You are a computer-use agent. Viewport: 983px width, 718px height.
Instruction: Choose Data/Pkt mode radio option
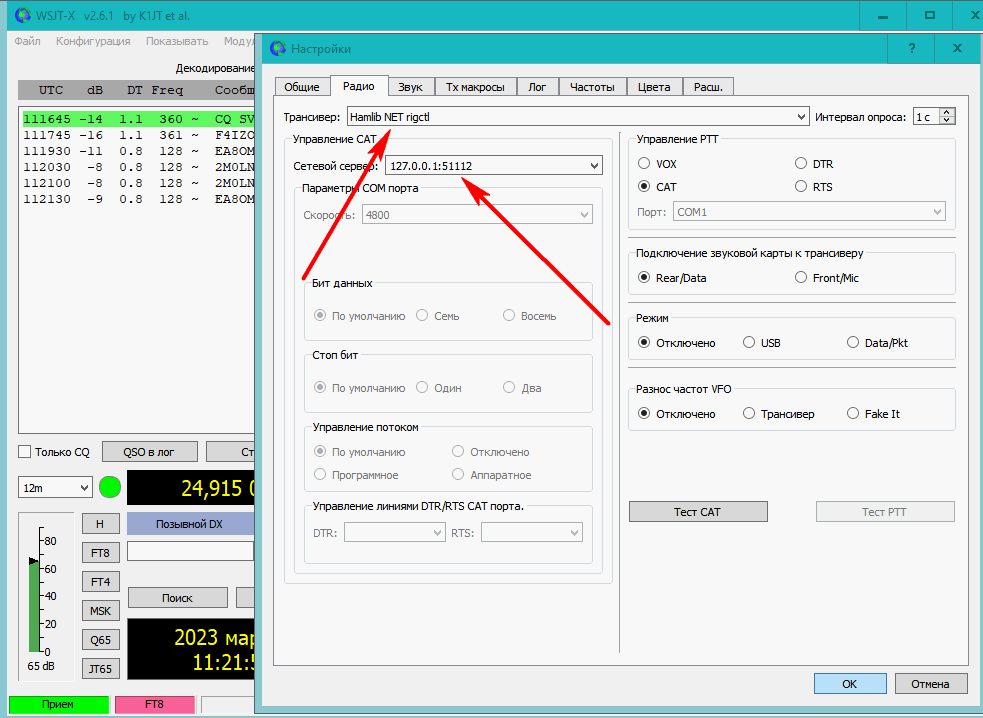[x=853, y=343]
